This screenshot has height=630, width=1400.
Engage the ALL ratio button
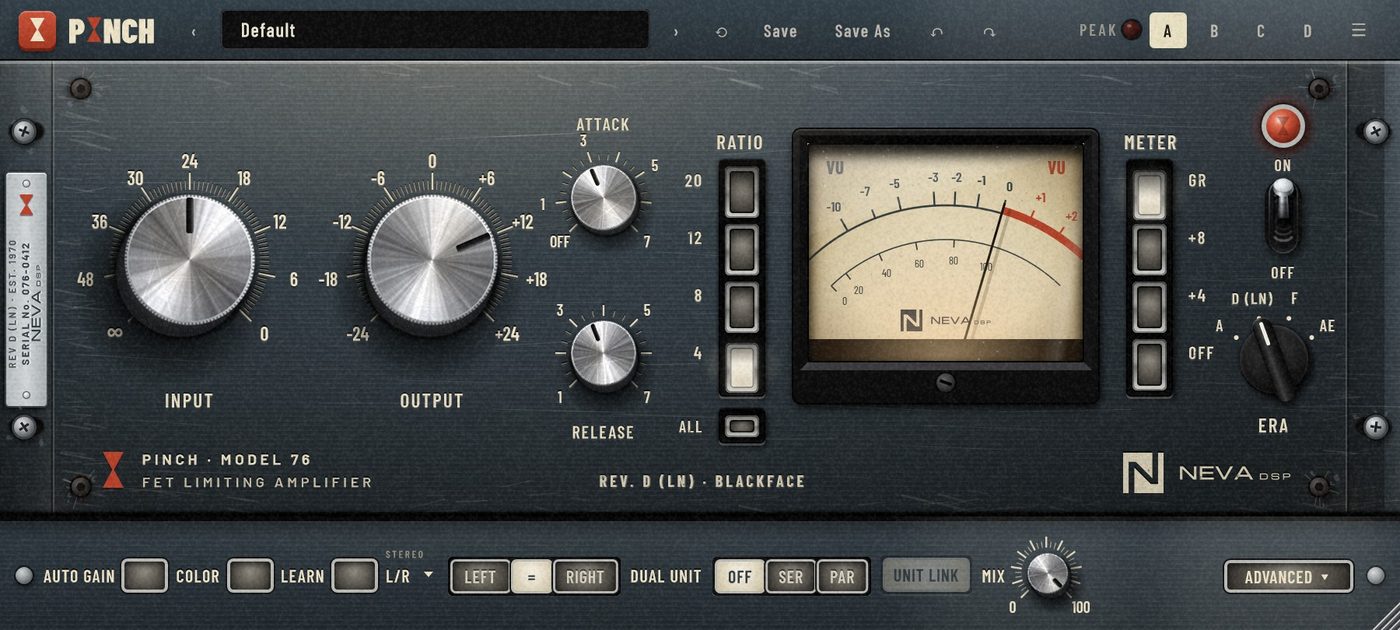[741, 427]
